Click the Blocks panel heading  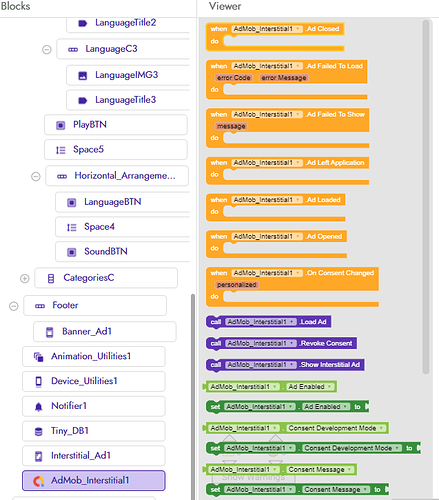tap(15, 6)
